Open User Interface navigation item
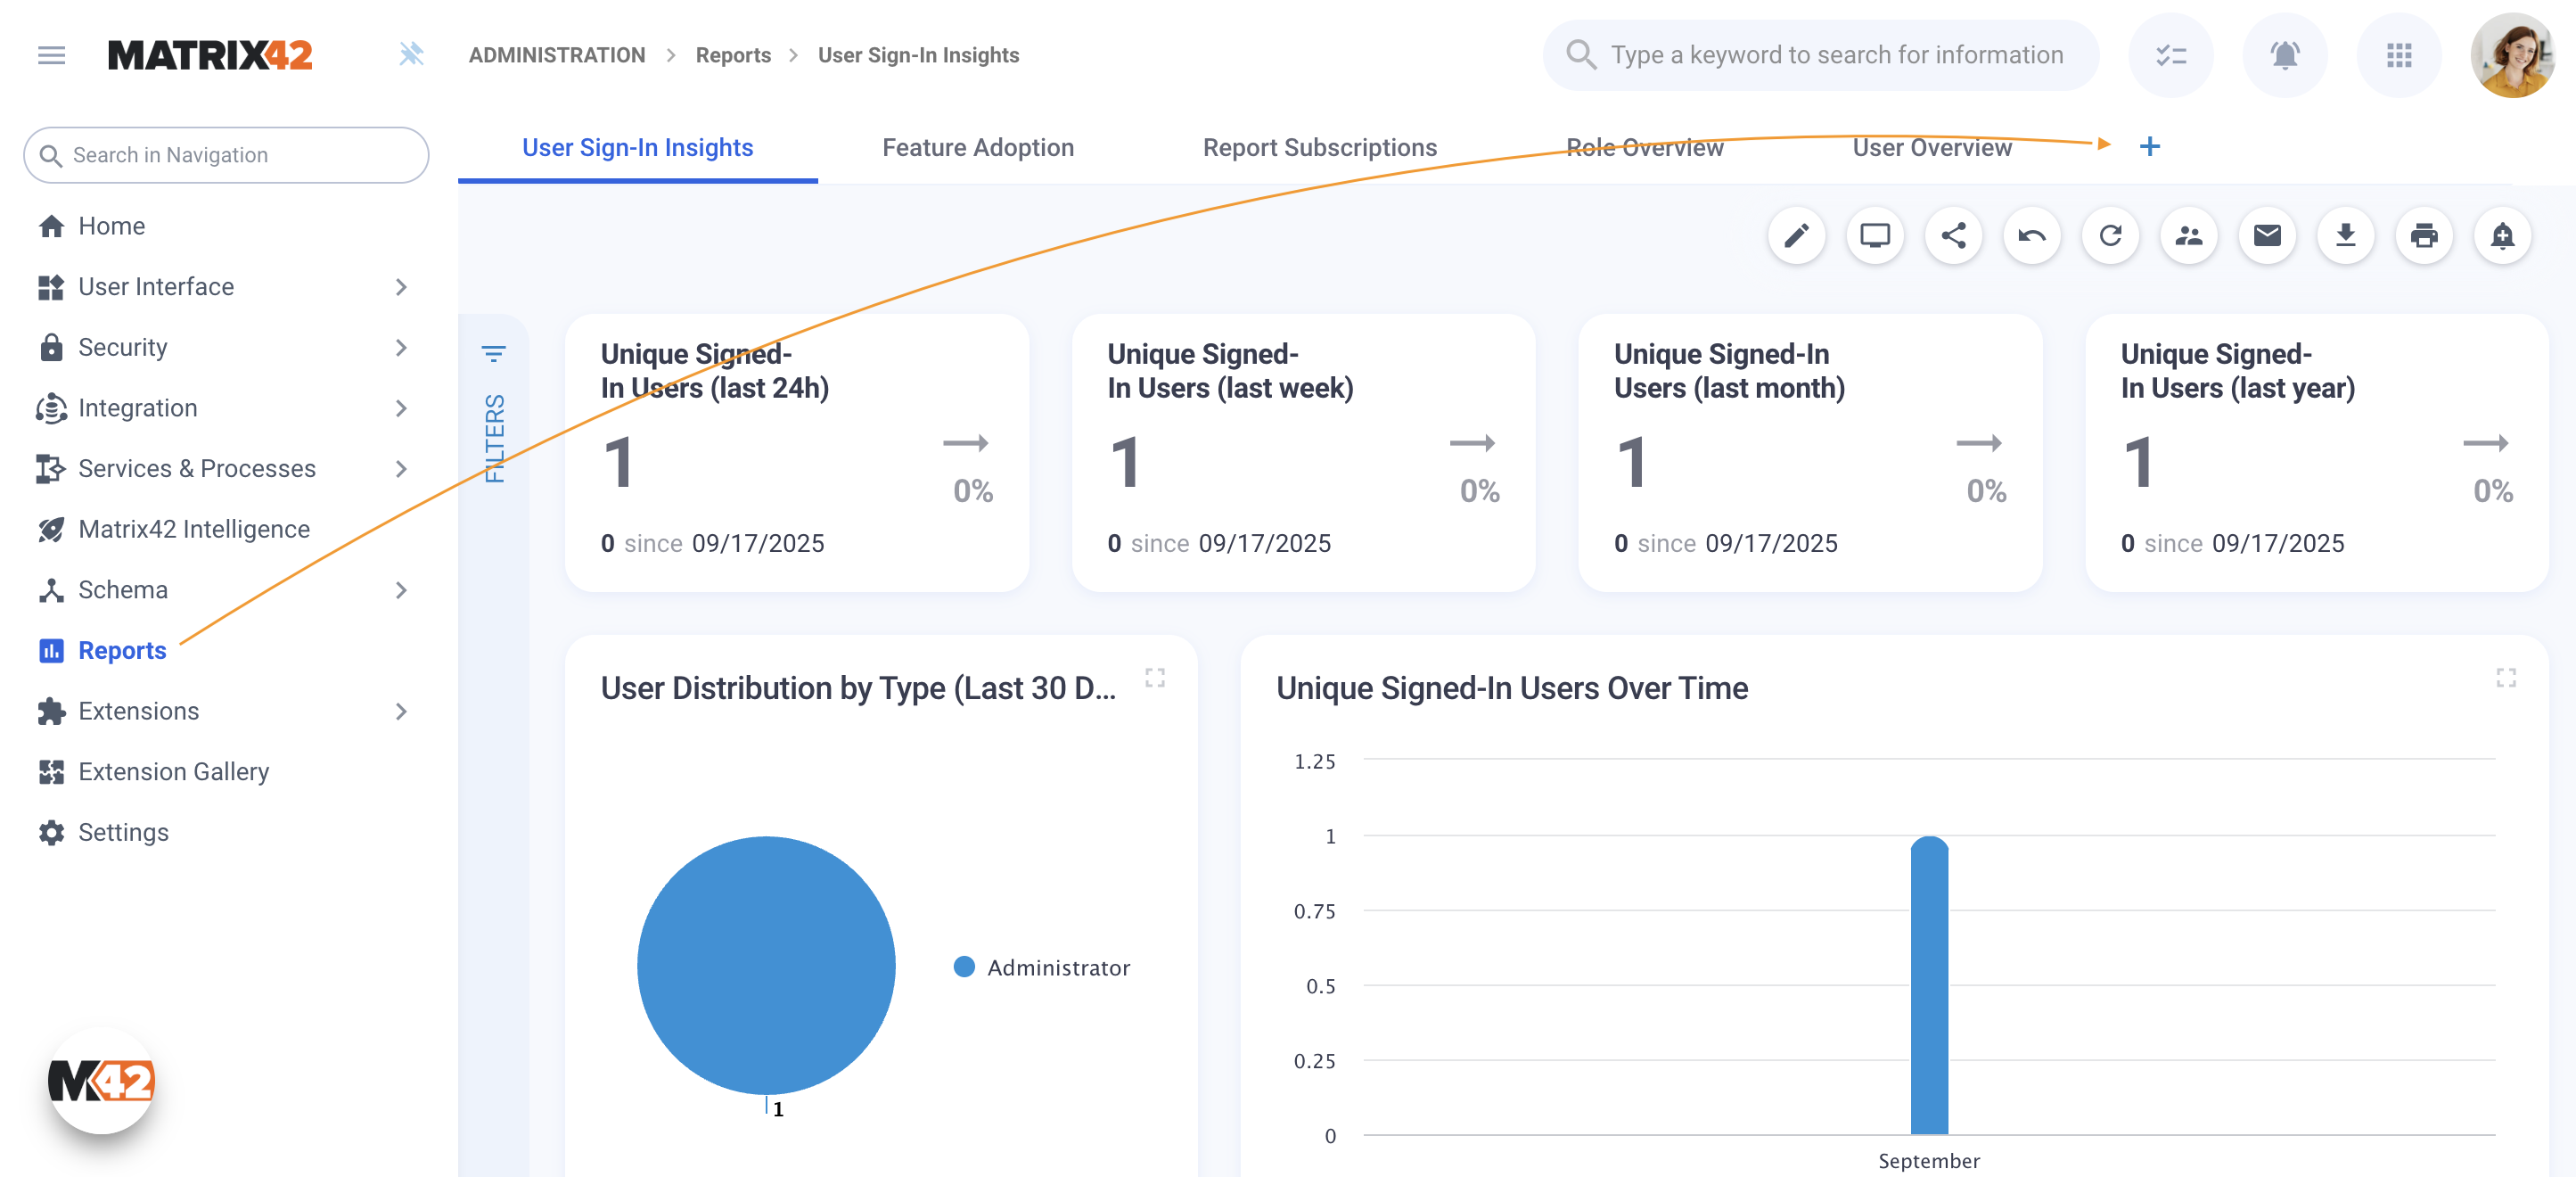 click(x=156, y=287)
